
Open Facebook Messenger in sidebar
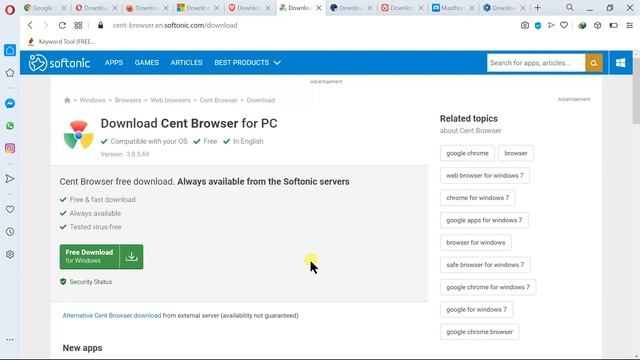pyautogui.click(x=10, y=103)
